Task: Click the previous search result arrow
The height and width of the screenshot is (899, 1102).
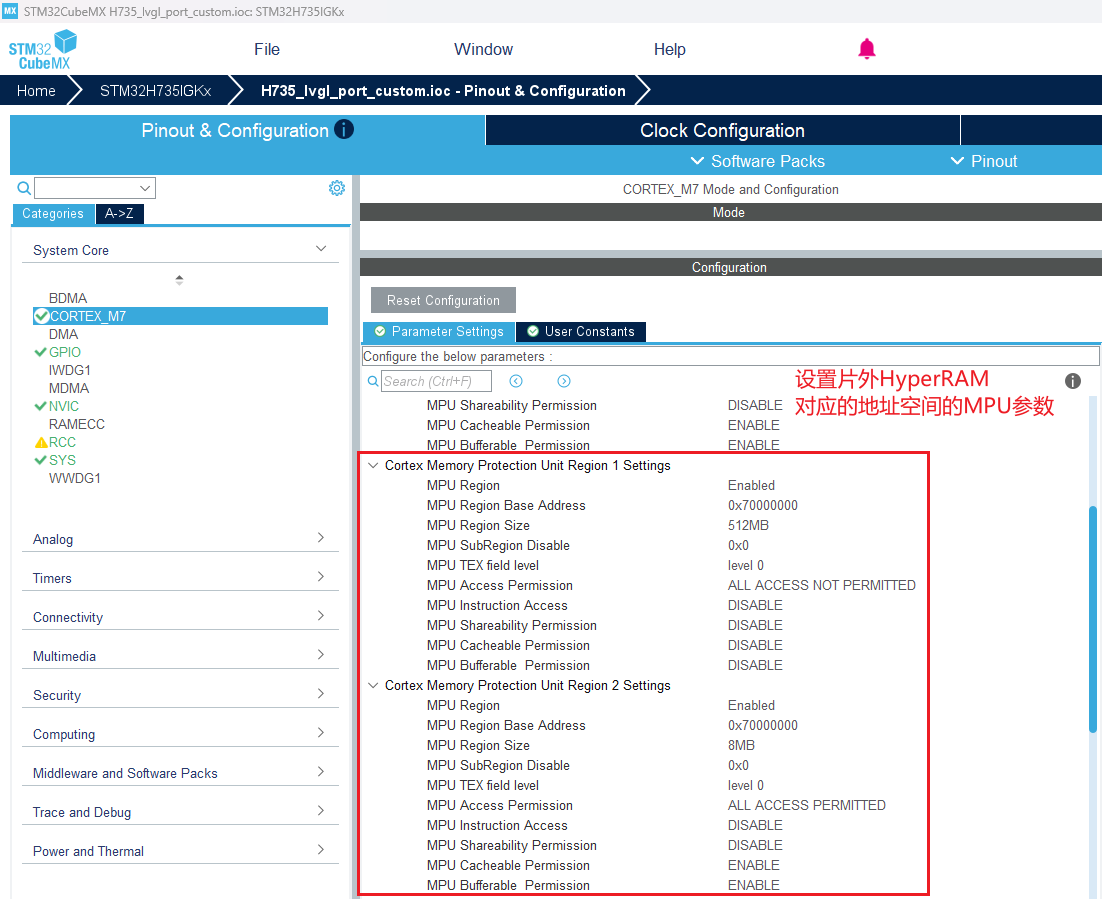Action: (x=516, y=381)
